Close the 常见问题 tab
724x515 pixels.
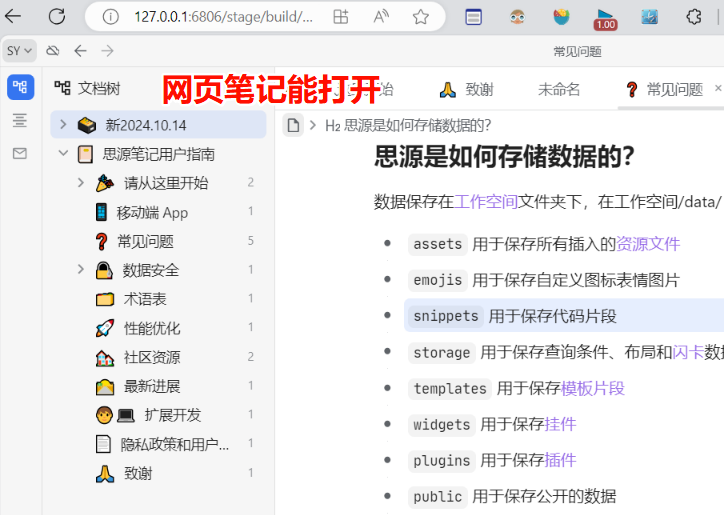pos(718,88)
